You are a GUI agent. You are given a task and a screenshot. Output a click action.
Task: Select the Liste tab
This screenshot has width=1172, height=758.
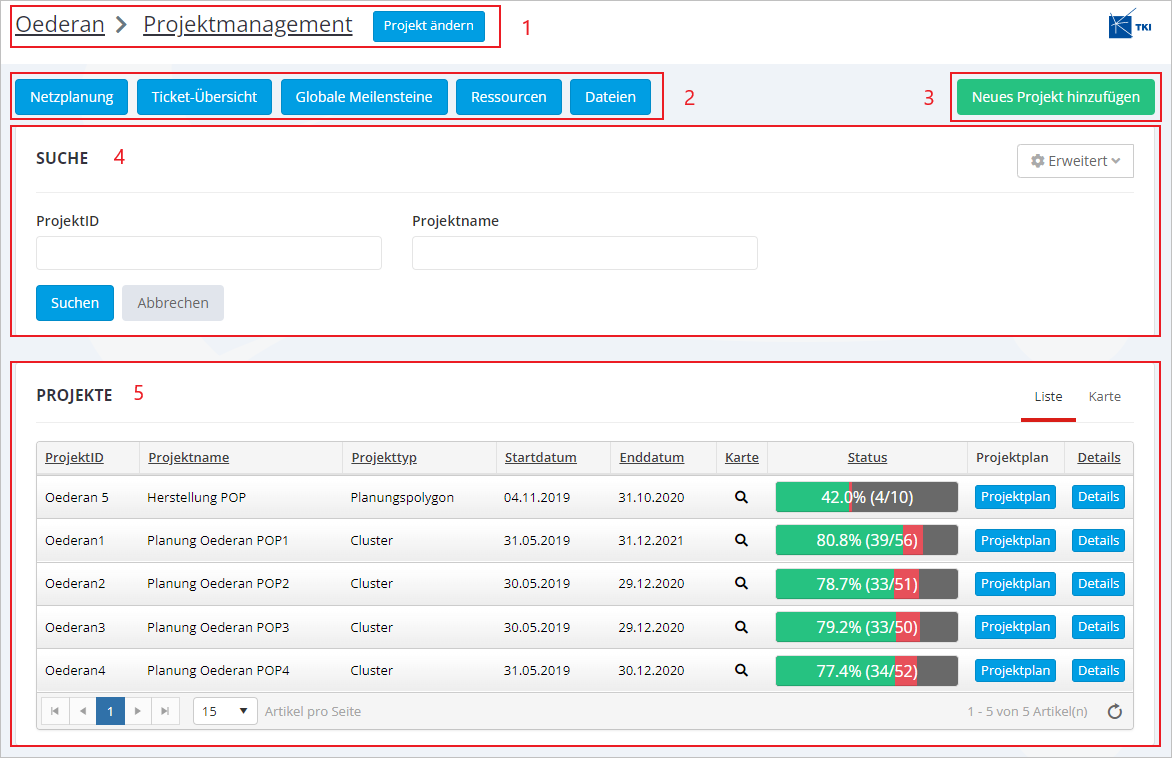(1048, 397)
